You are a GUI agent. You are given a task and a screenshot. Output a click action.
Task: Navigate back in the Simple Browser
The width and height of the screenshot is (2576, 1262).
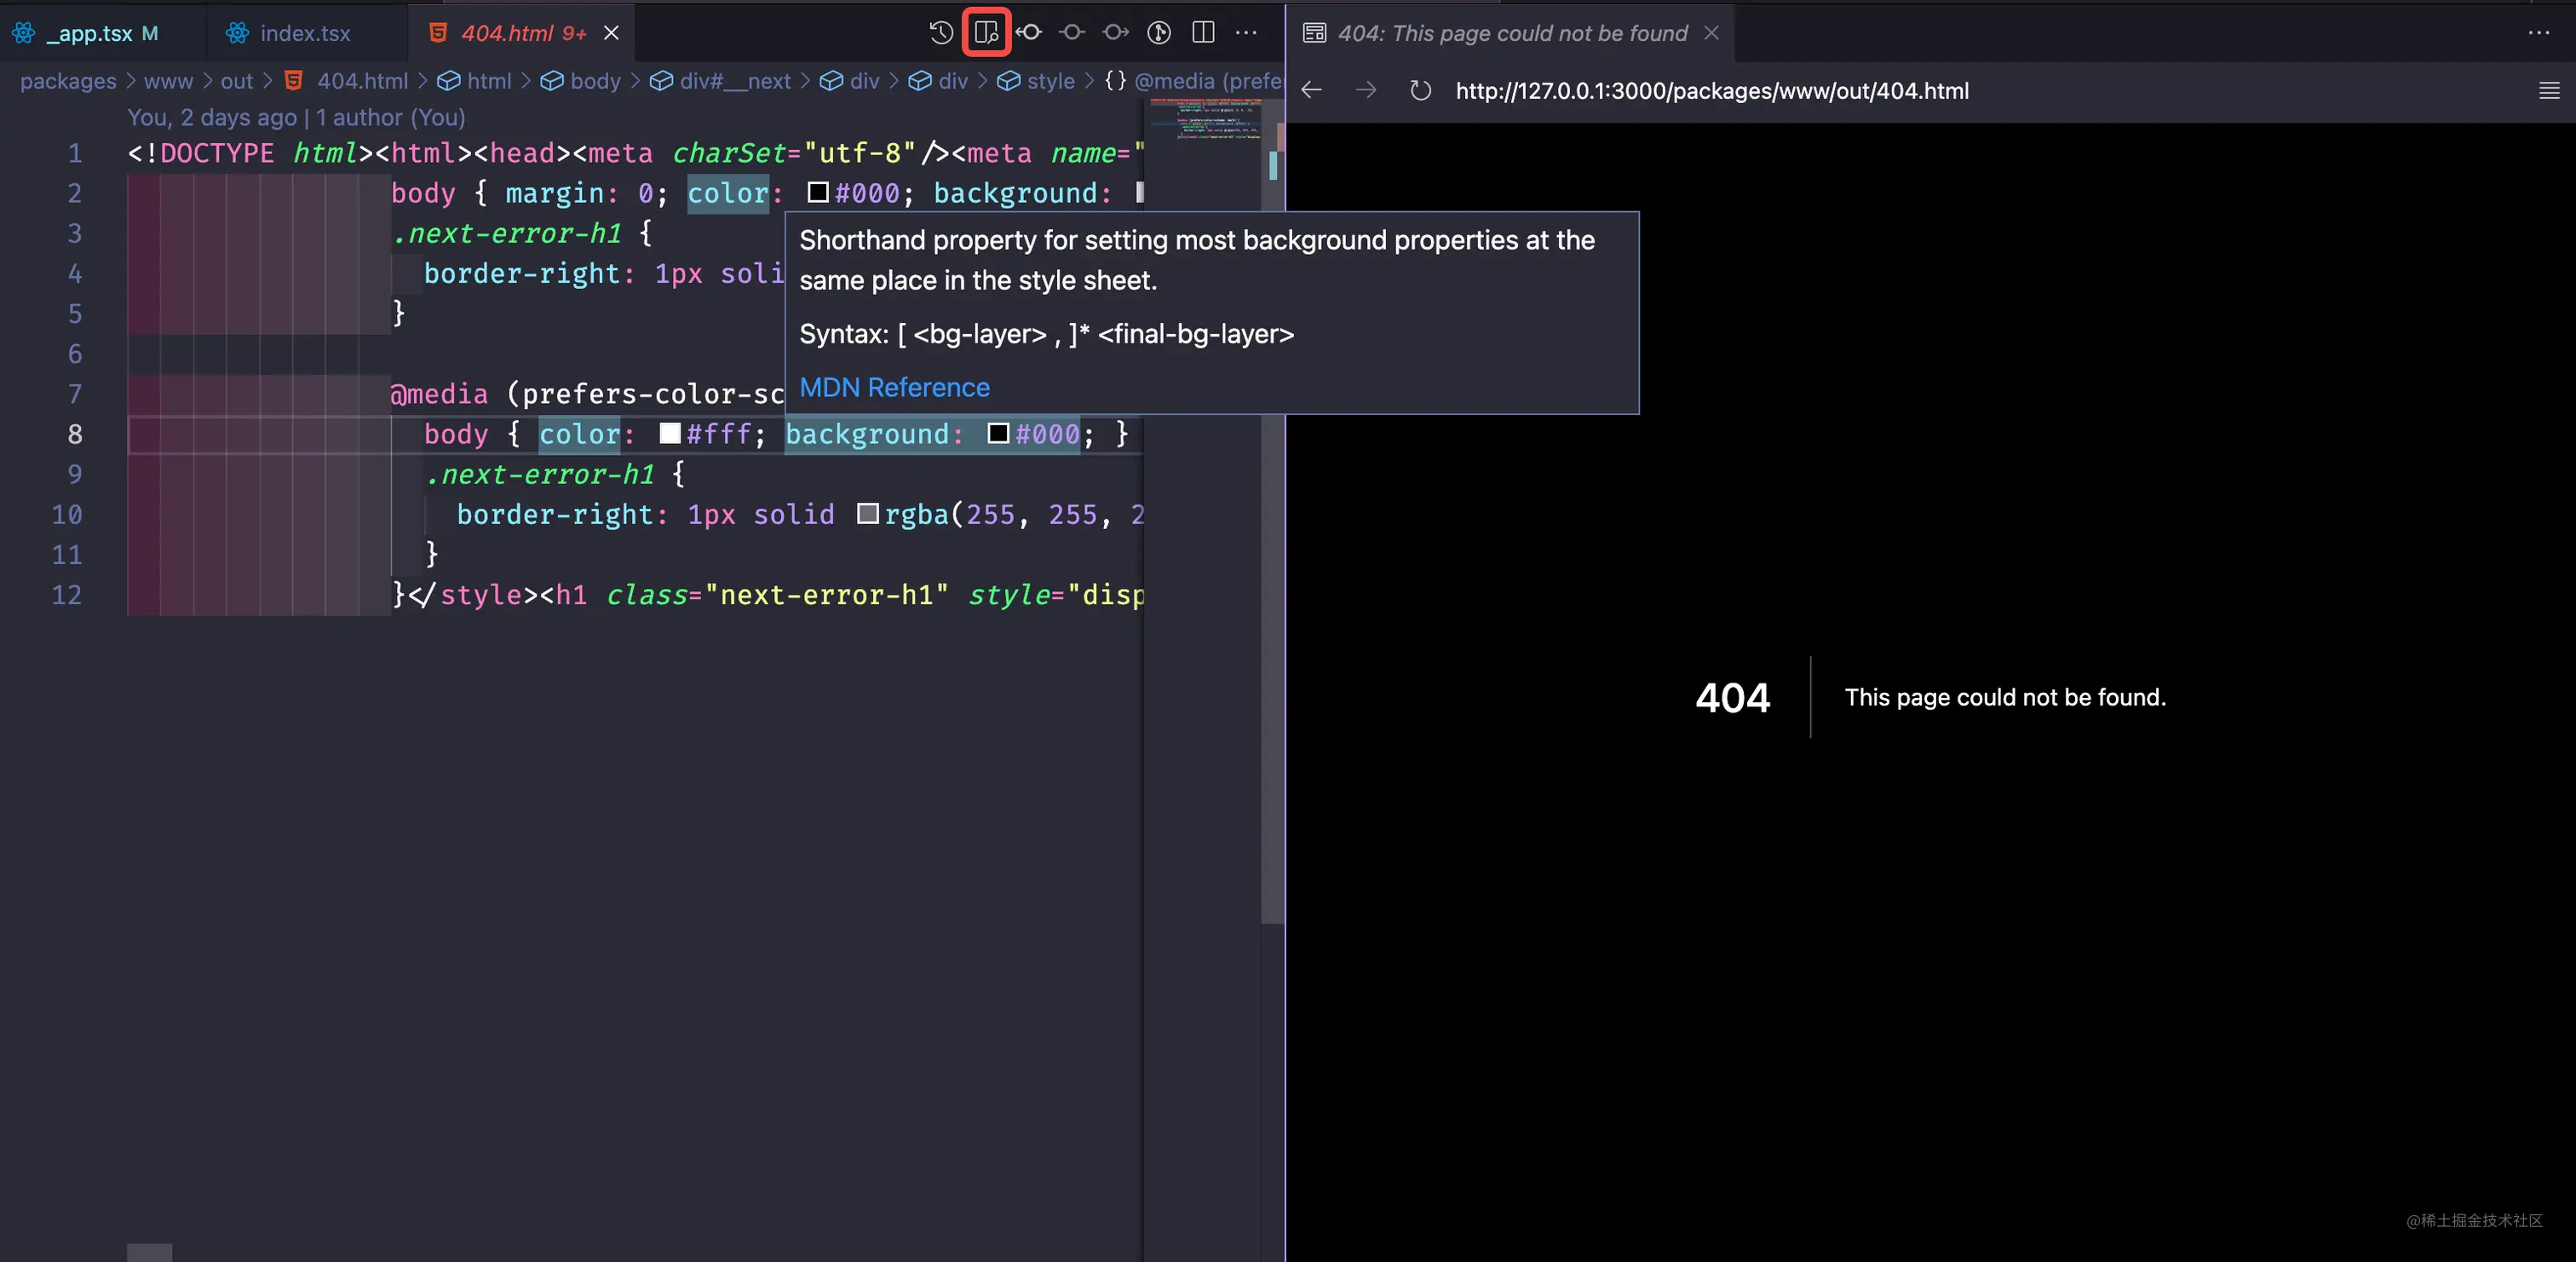(1311, 90)
